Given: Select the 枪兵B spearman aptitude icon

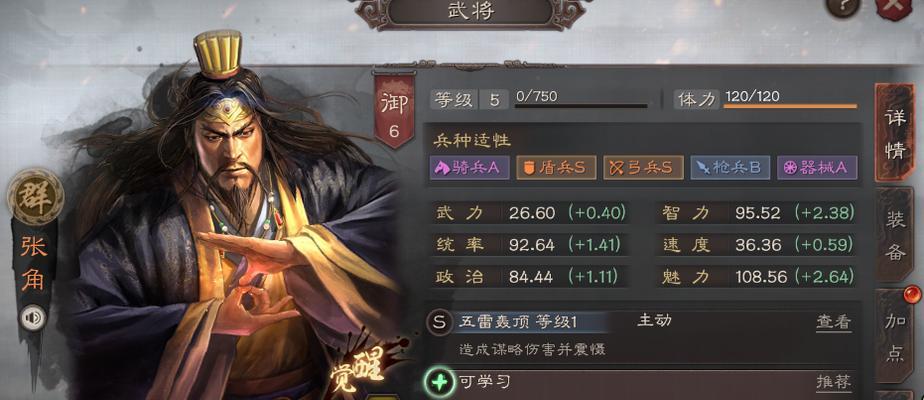Looking at the screenshot, I should (730, 168).
